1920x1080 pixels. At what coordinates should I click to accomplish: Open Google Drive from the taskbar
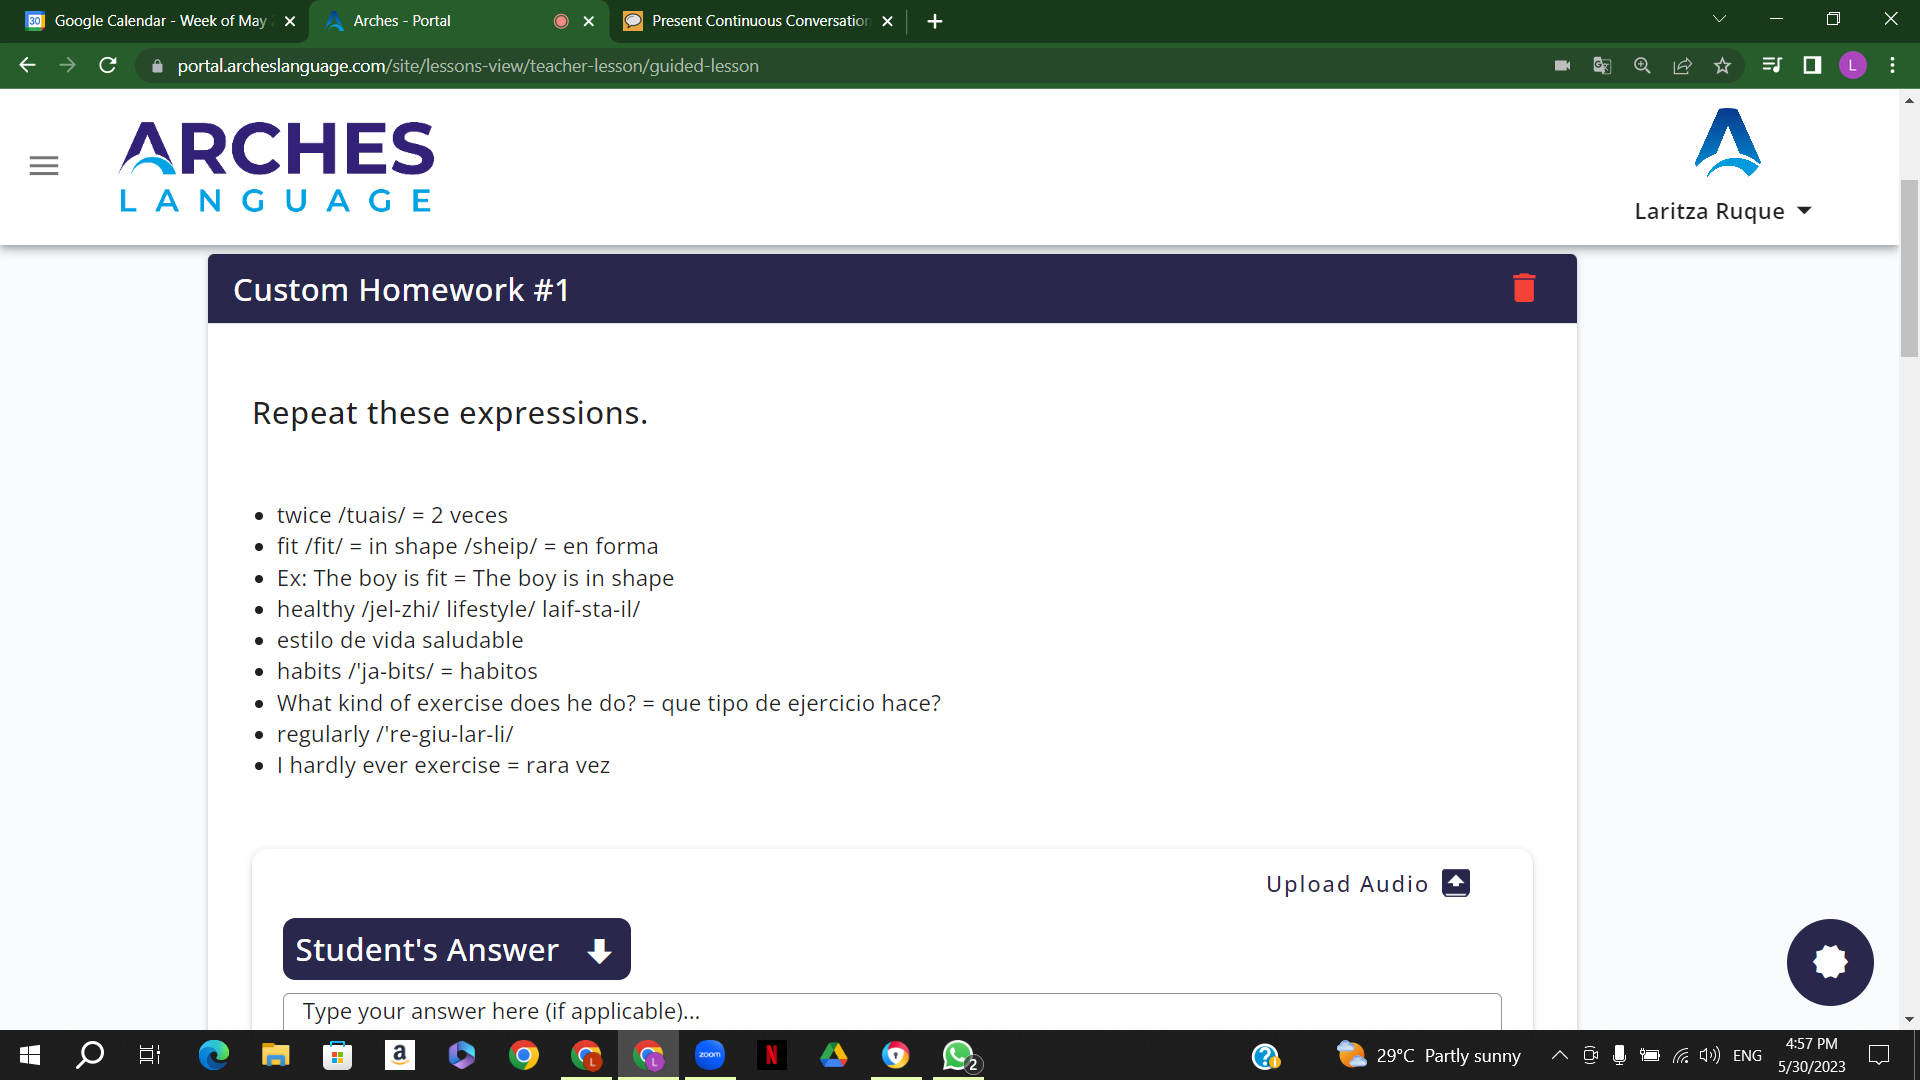[834, 1055]
